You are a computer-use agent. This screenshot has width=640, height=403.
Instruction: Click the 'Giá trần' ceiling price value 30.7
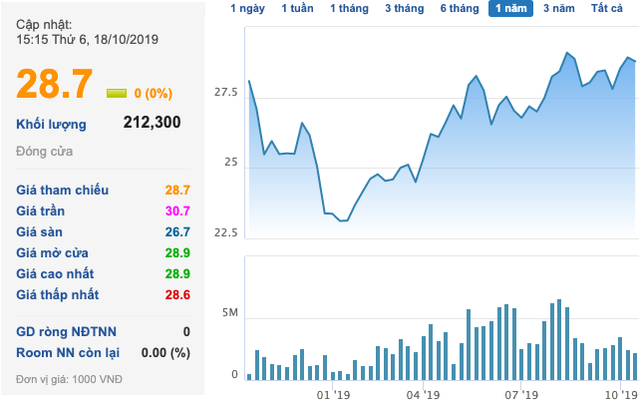[x=178, y=210]
